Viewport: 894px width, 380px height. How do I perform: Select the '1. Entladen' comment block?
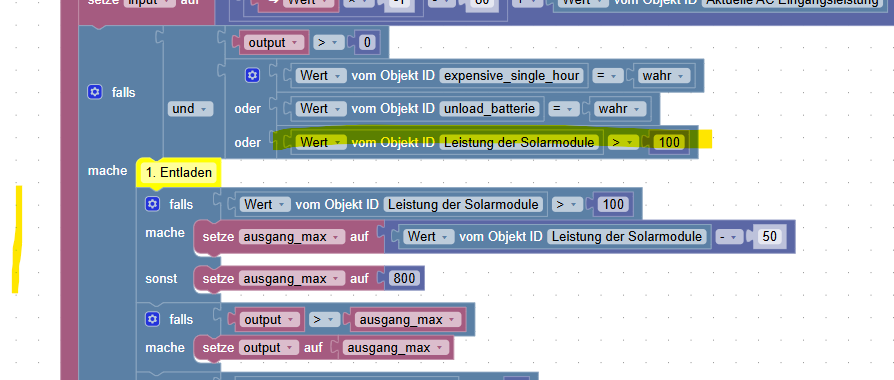(179, 172)
